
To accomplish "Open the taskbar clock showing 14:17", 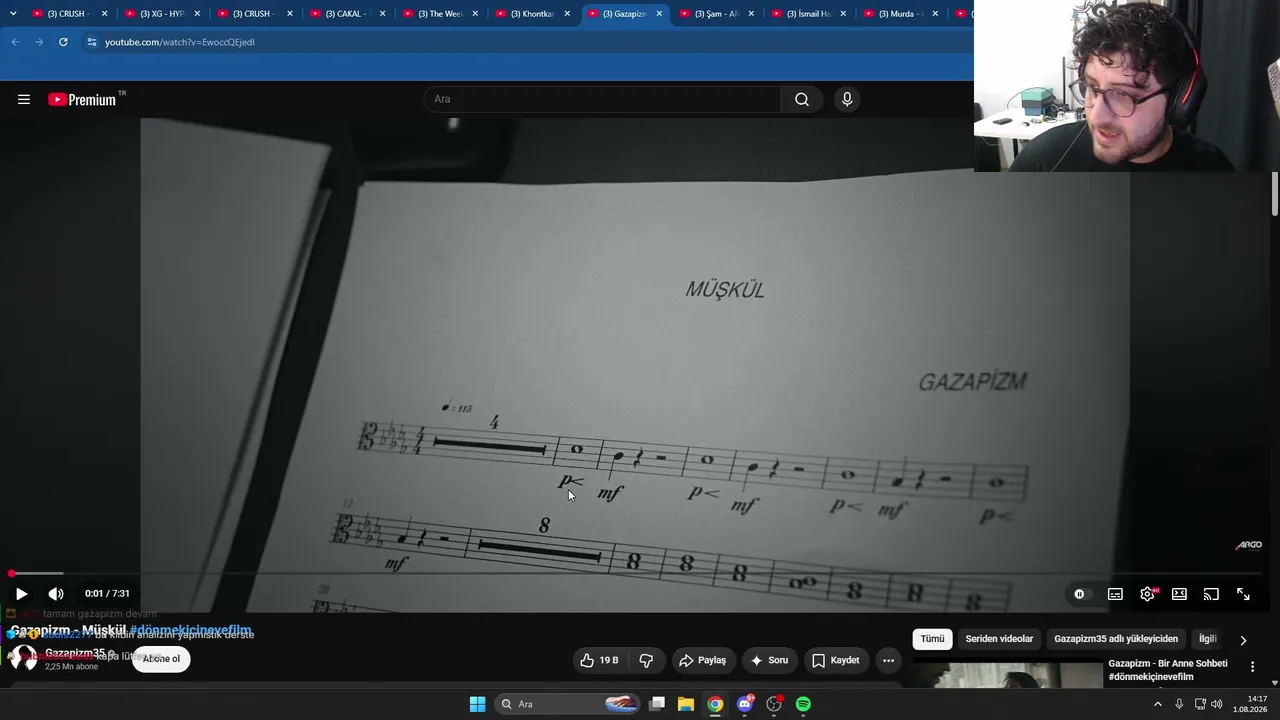I will (1250, 704).
